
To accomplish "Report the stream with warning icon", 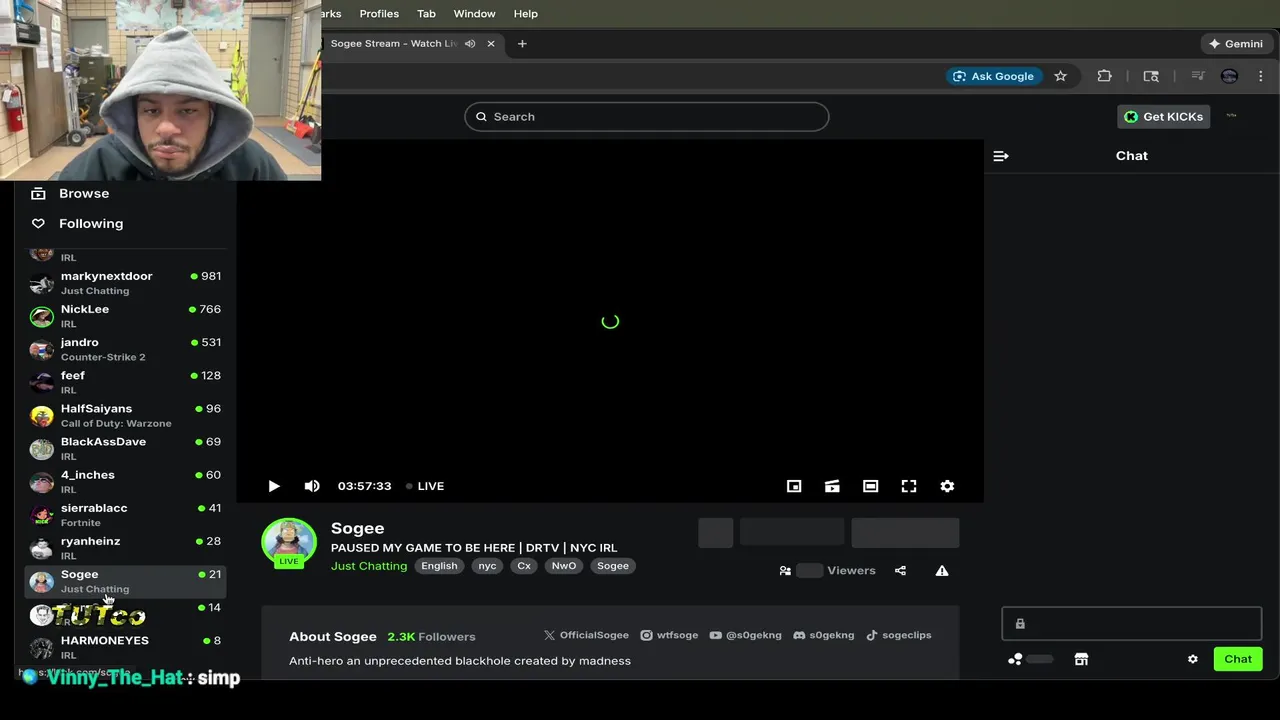I will pos(942,571).
